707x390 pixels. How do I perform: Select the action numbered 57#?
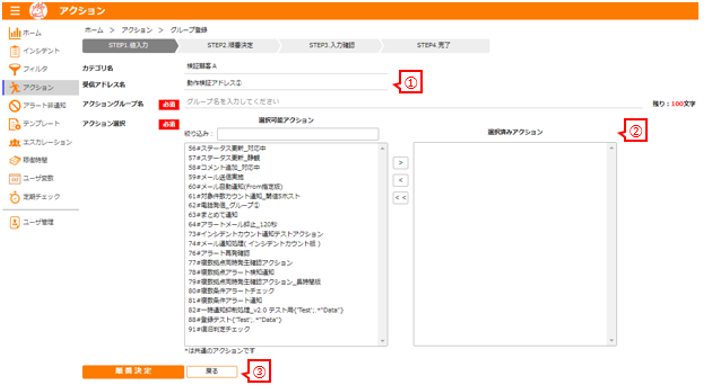click(x=224, y=158)
